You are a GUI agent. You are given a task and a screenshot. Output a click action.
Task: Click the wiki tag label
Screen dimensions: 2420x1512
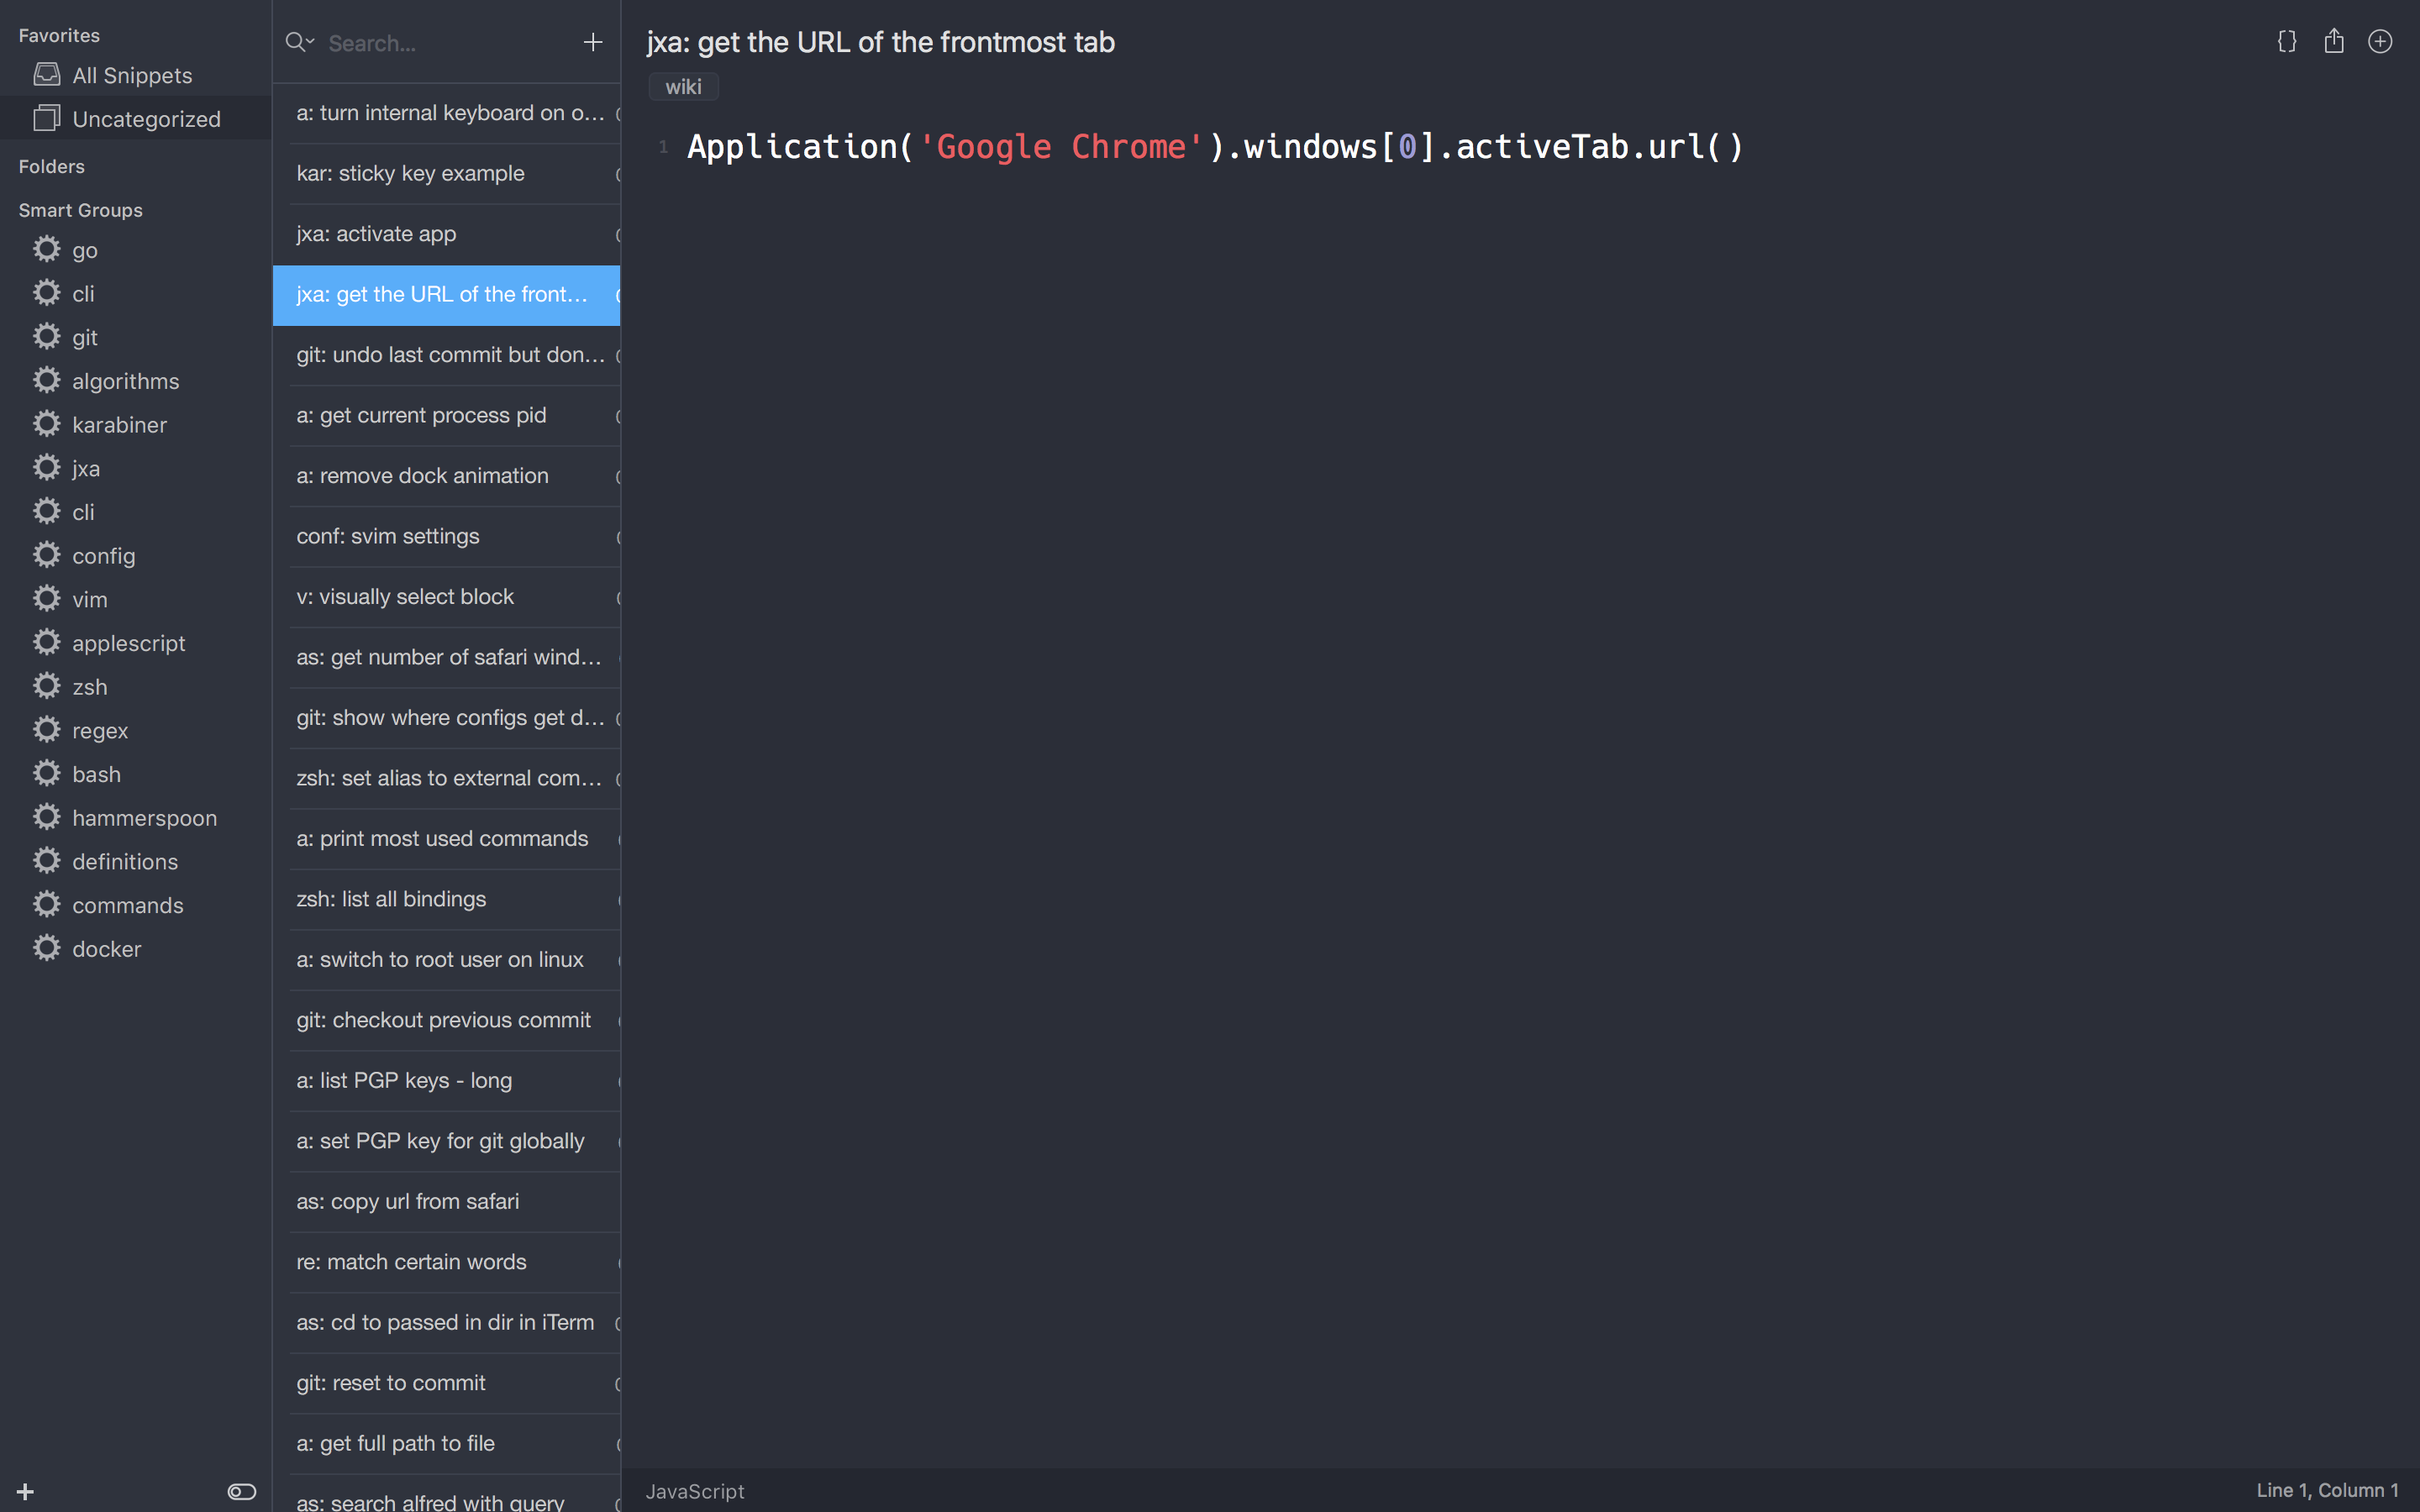(x=683, y=87)
